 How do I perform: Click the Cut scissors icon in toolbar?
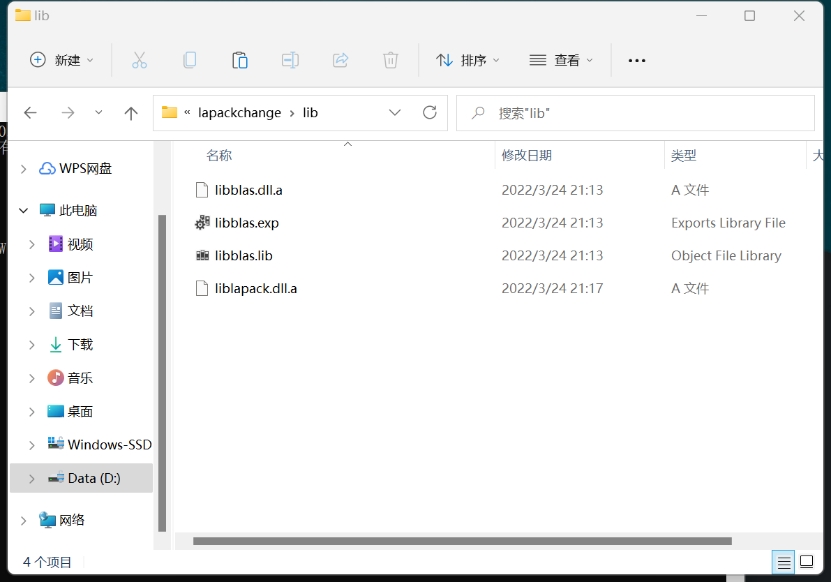click(x=139, y=60)
